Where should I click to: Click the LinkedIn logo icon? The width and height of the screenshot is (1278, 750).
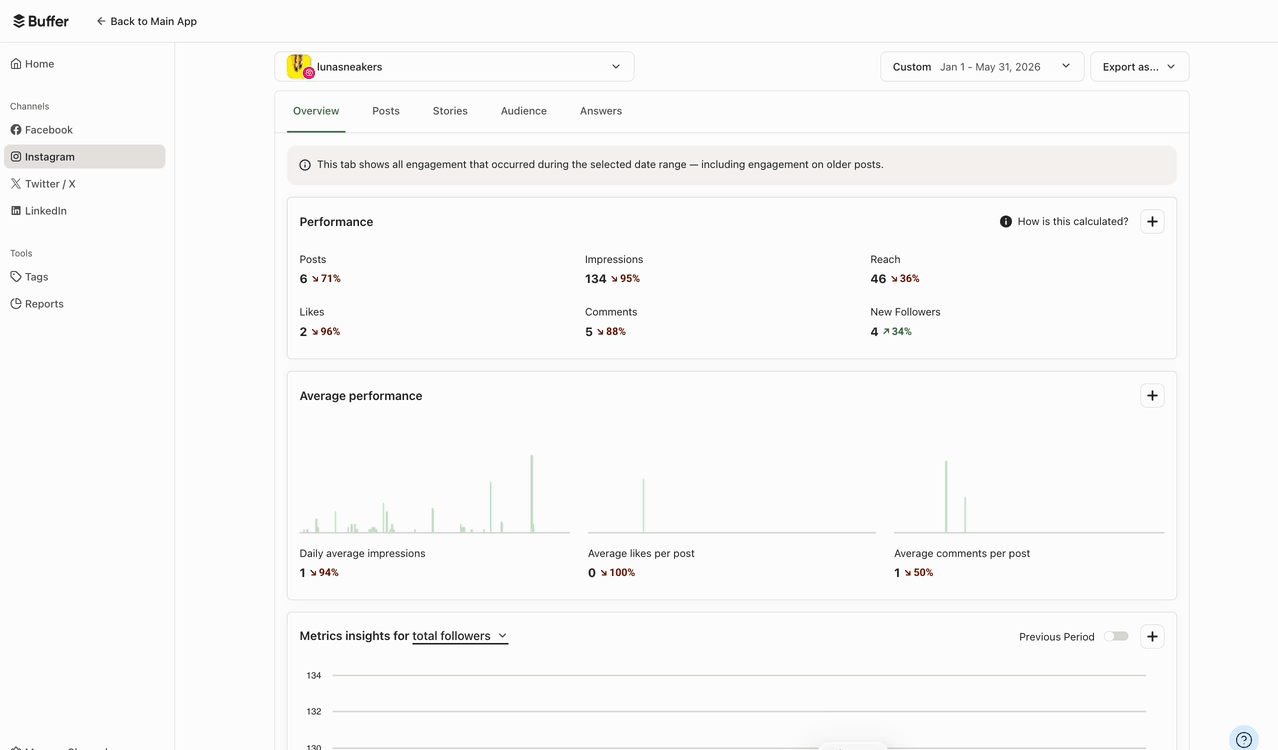pyautogui.click(x=16, y=211)
